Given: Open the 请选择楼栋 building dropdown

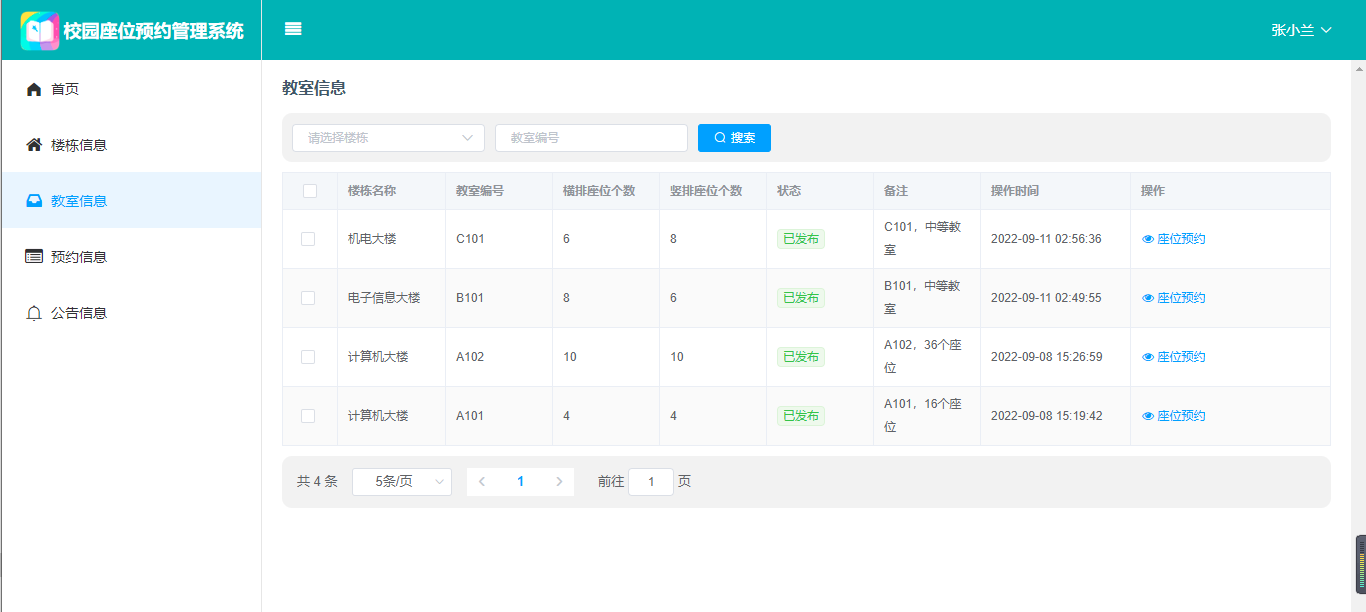Looking at the screenshot, I should (388, 138).
